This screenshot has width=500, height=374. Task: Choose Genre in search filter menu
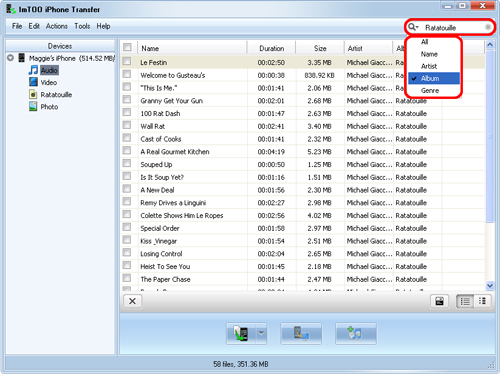[x=434, y=90]
